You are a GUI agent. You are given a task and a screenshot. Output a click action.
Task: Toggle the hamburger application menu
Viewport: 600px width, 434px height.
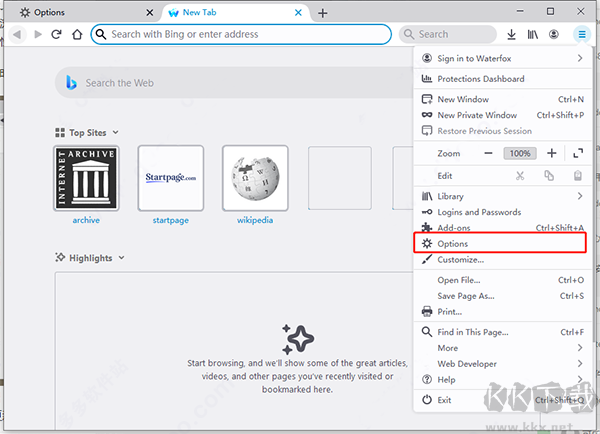pos(582,34)
